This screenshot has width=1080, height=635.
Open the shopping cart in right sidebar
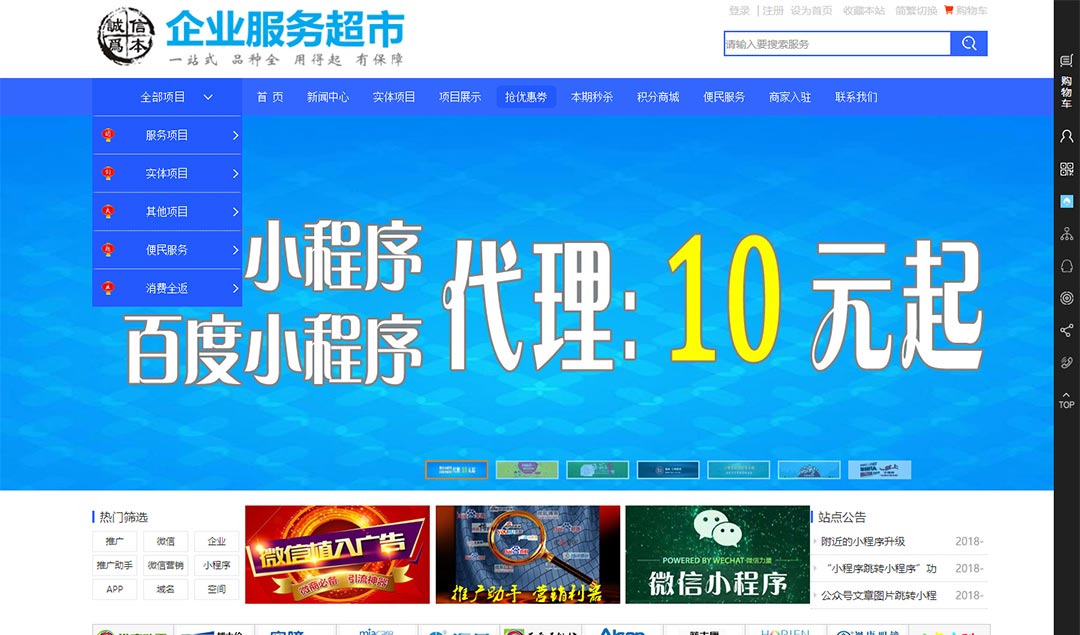(x=1066, y=80)
